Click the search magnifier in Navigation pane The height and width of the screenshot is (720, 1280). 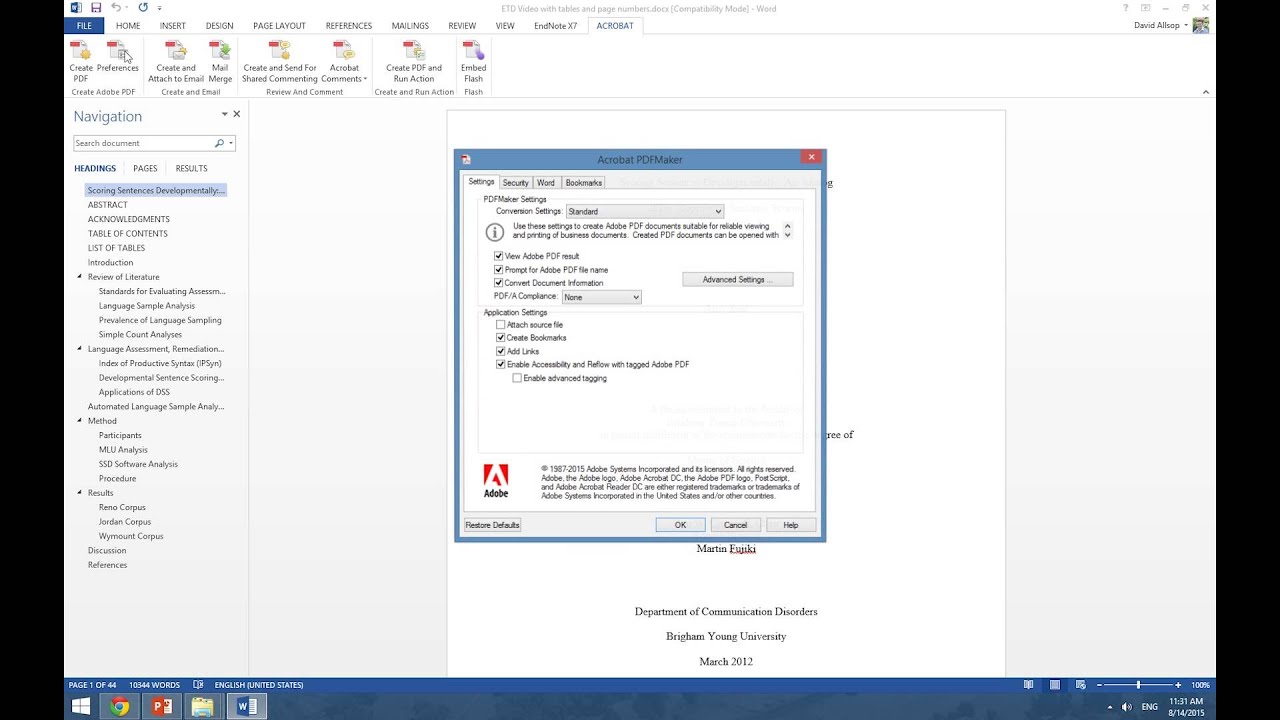click(219, 143)
